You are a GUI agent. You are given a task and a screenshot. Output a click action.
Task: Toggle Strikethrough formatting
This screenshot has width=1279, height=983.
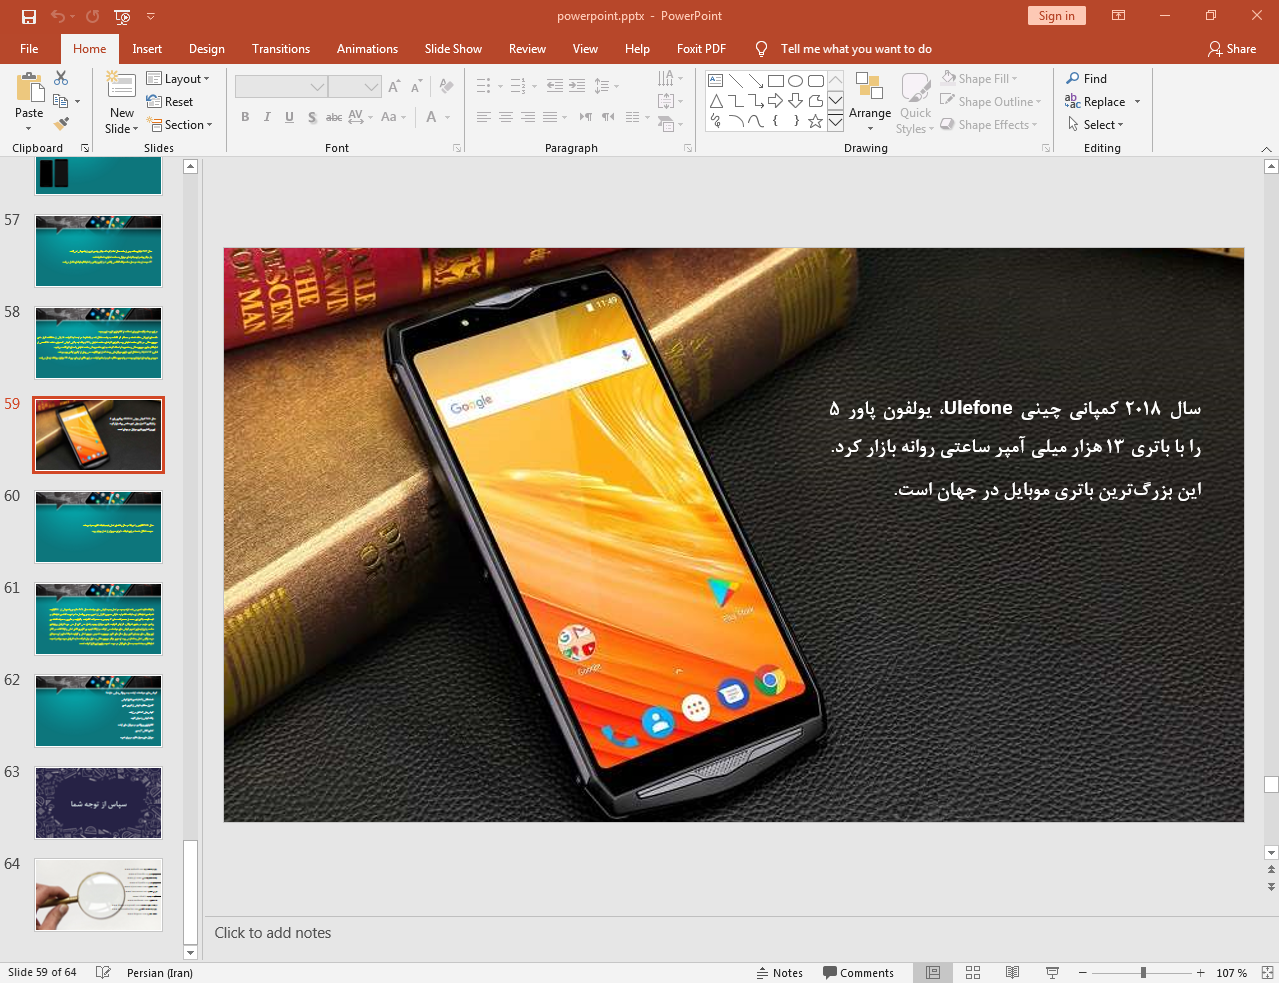[x=334, y=117]
